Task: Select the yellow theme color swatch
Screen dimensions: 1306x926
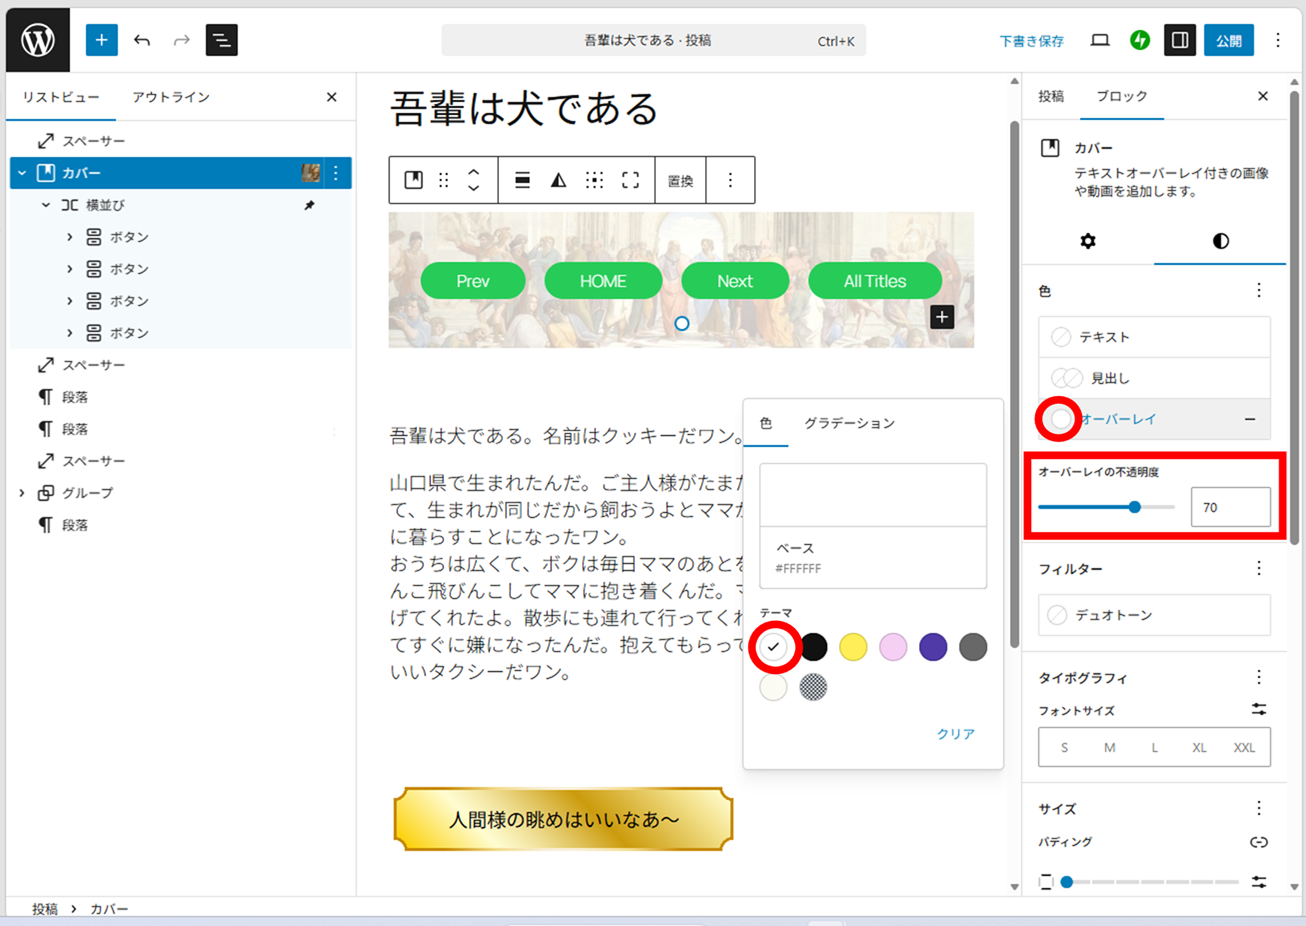Action: [x=853, y=647]
